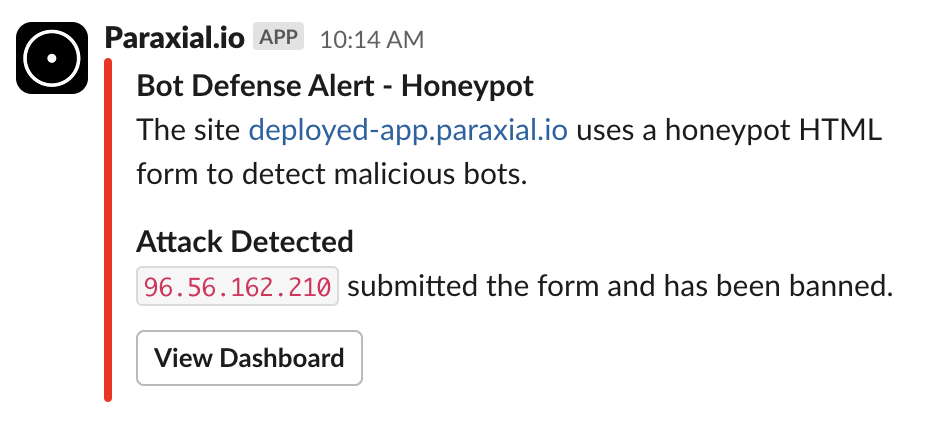Click the words 'The site' before the link
The width and height of the screenshot is (936, 426).
188,130
